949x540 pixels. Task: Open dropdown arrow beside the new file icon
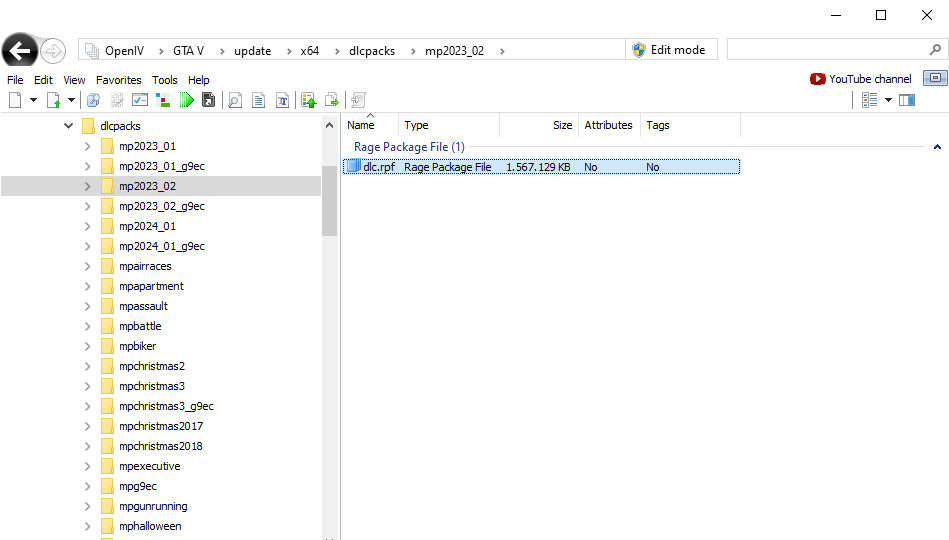[33, 100]
